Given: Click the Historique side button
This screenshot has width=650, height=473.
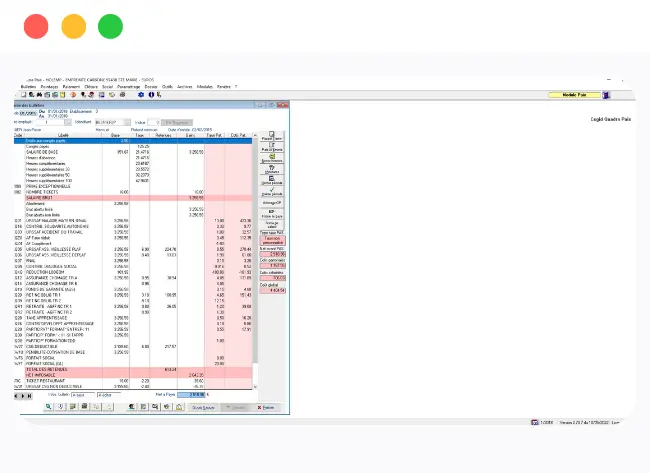Looking at the screenshot, I should click(272, 169).
